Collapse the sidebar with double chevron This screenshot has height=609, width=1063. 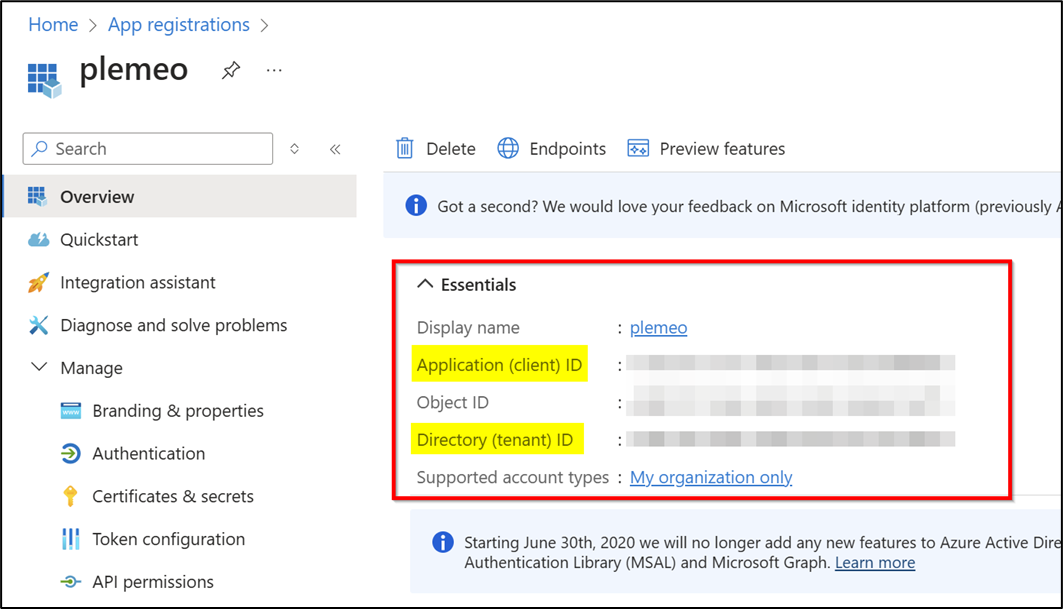pyautogui.click(x=335, y=149)
